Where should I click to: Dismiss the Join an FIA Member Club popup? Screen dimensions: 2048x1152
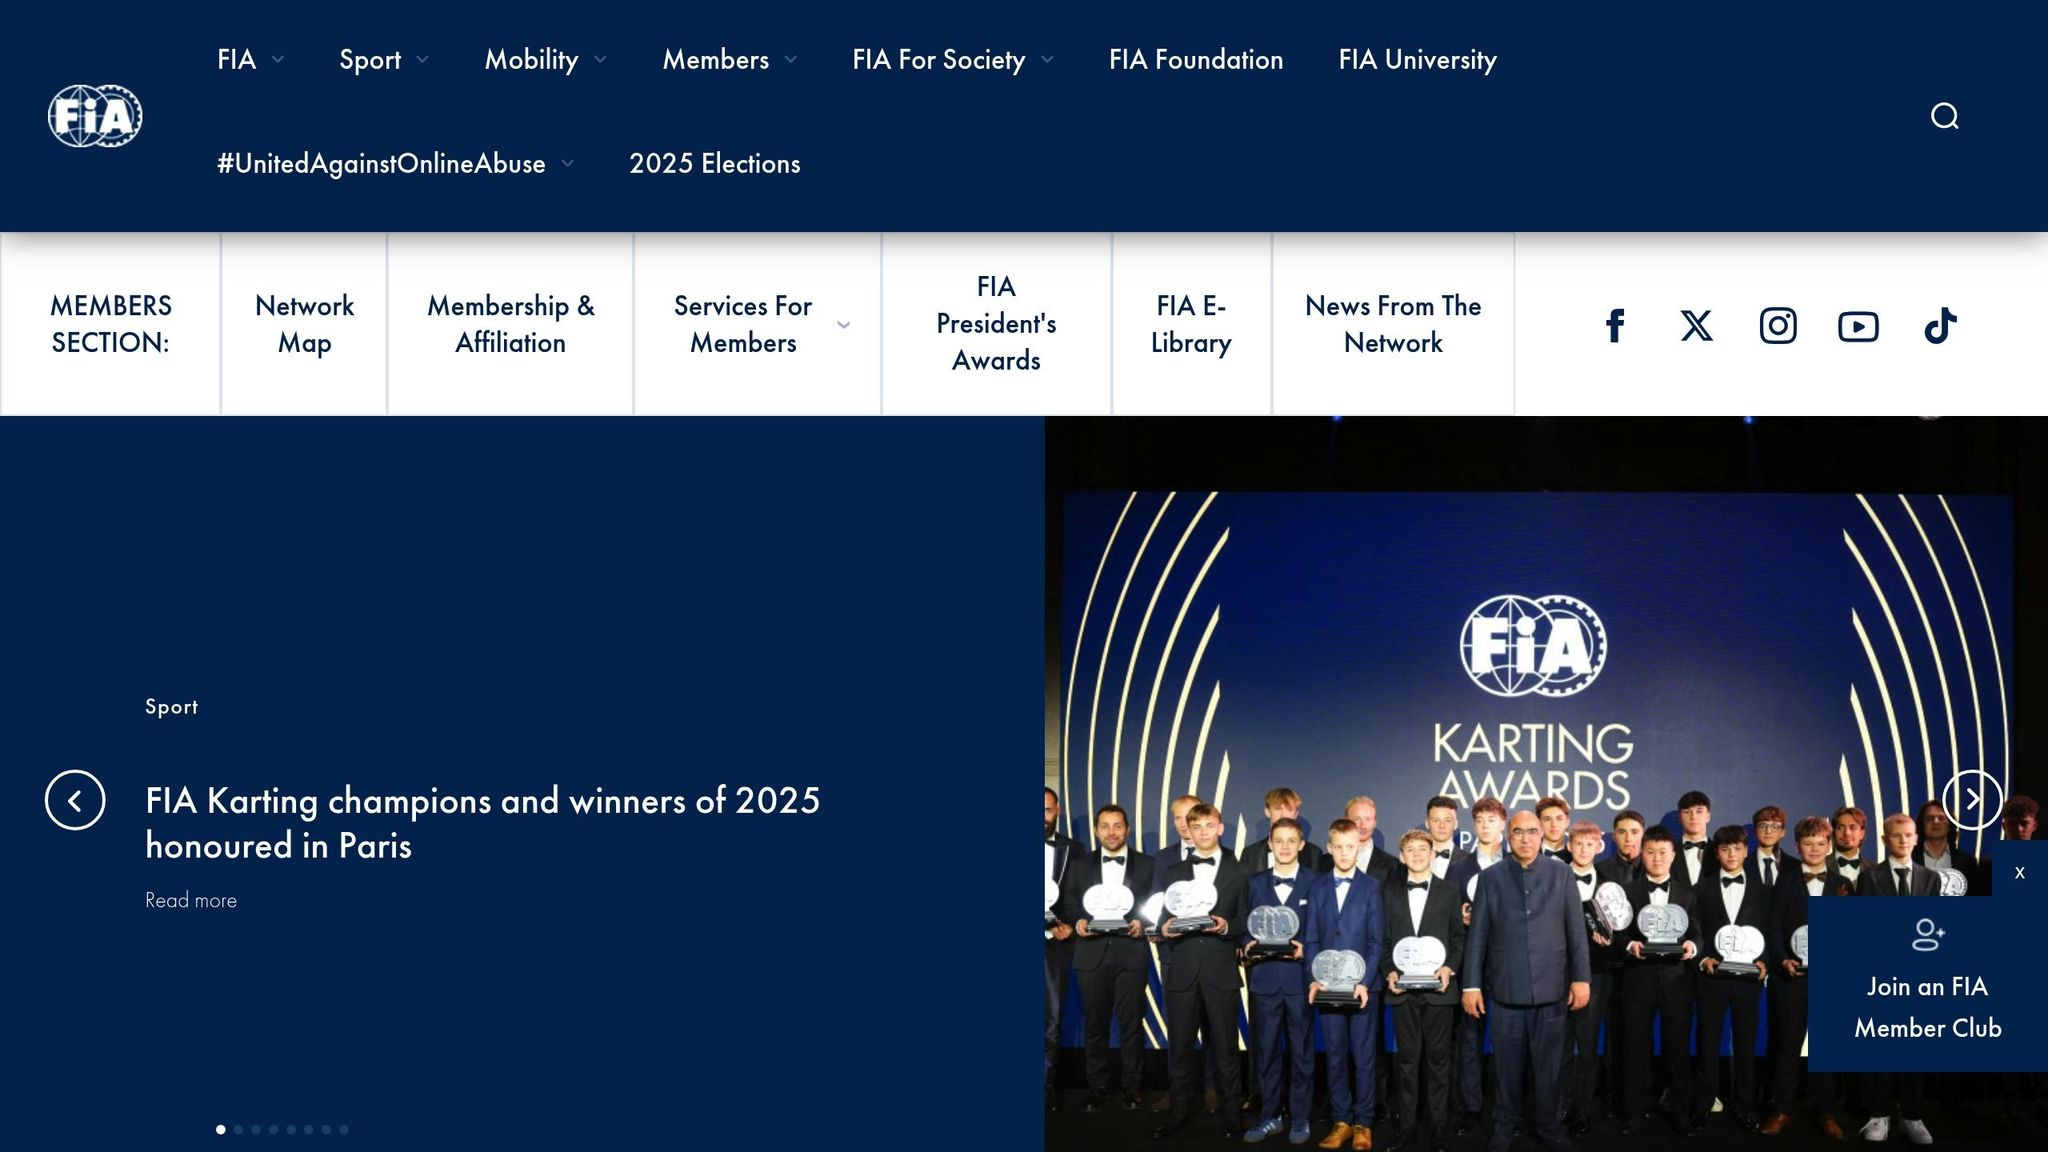2019,871
